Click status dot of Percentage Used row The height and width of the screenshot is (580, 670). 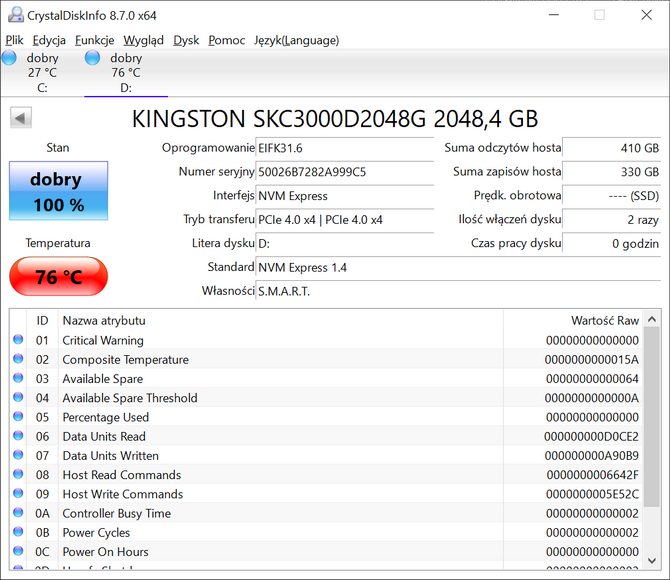[x=18, y=416]
